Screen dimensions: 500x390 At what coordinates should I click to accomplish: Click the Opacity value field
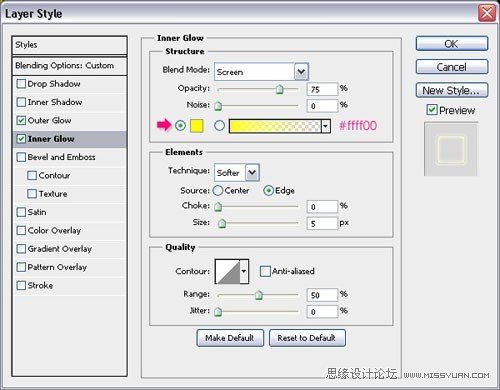[322, 89]
